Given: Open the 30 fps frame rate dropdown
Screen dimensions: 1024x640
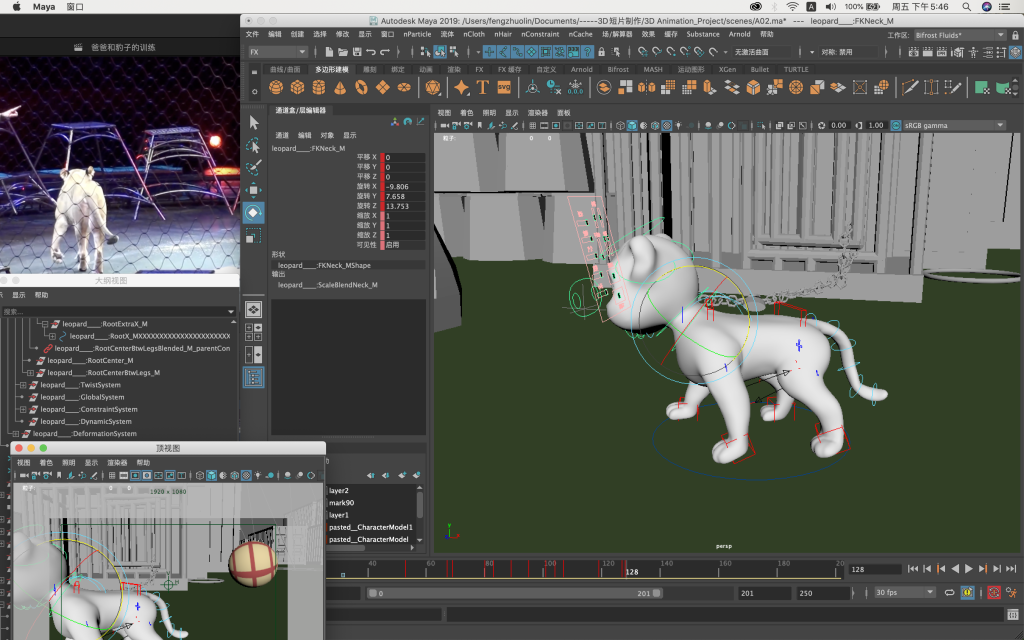Looking at the screenshot, I should tap(905, 592).
